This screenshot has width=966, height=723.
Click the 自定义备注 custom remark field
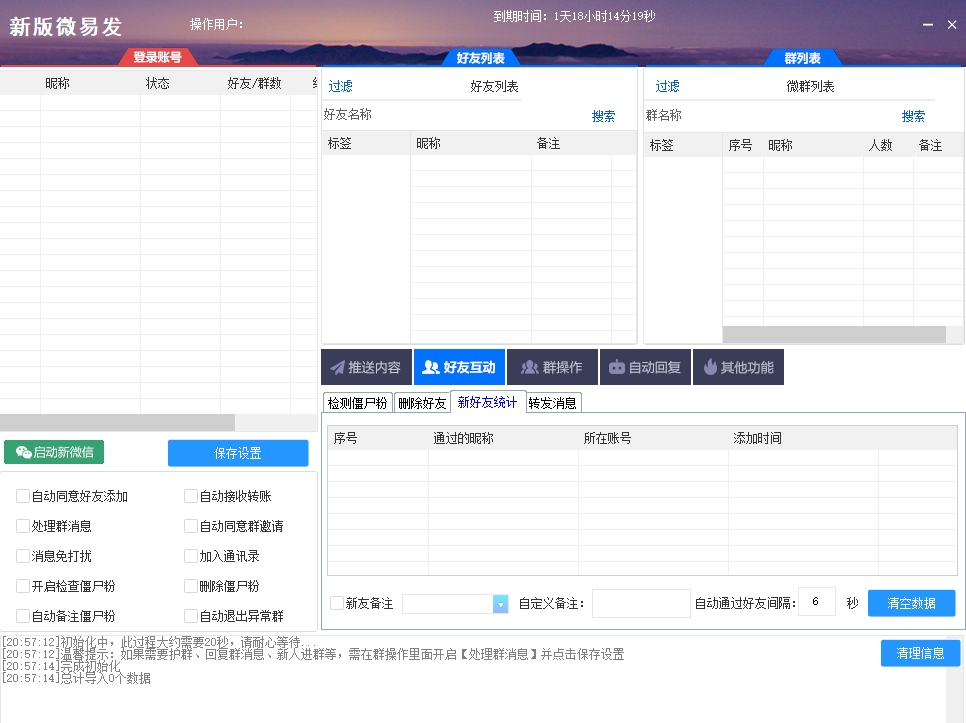click(641, 603)
